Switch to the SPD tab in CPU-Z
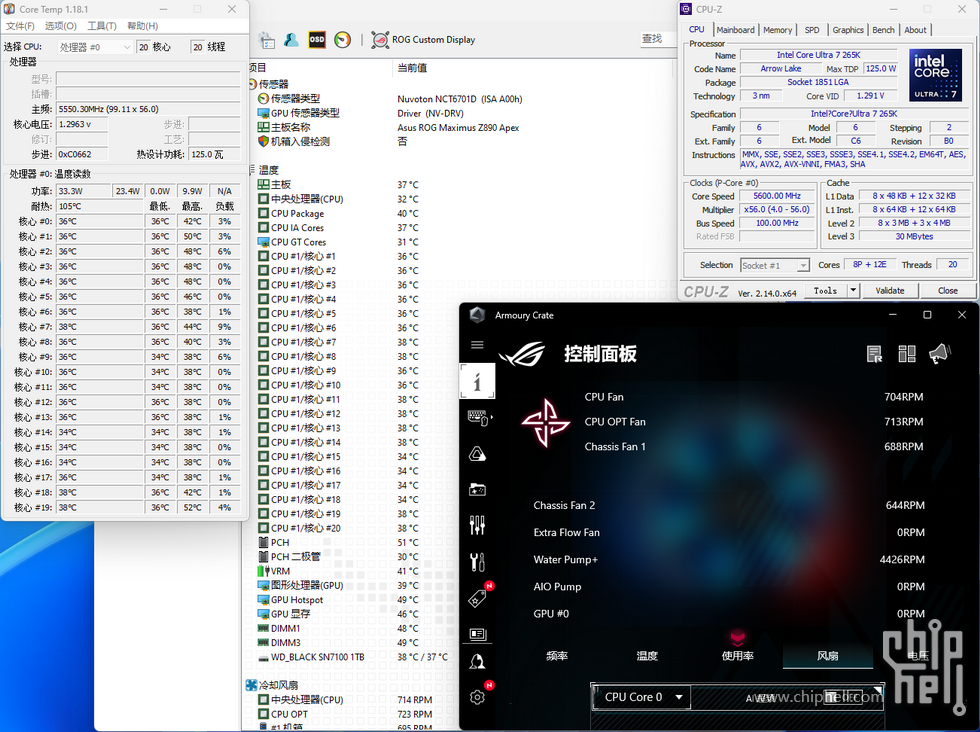The width and height of the screenshot is (980, 732). tap(812, 30)
